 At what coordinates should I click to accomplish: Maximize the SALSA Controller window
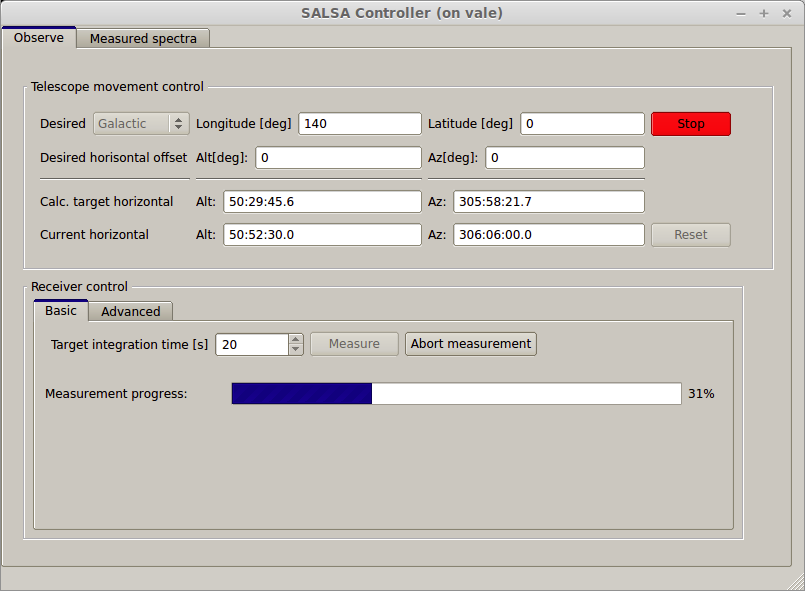(764, 13)
